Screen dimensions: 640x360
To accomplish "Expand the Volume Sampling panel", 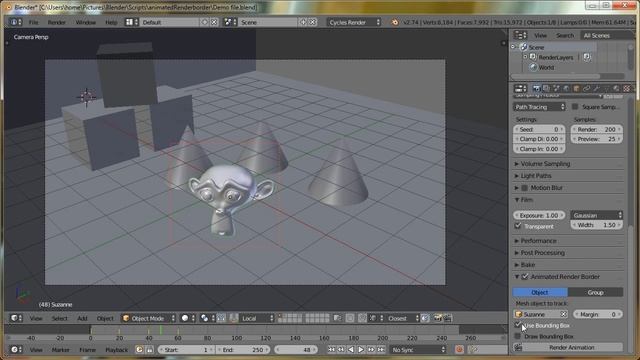I will [x=545, y=164].
